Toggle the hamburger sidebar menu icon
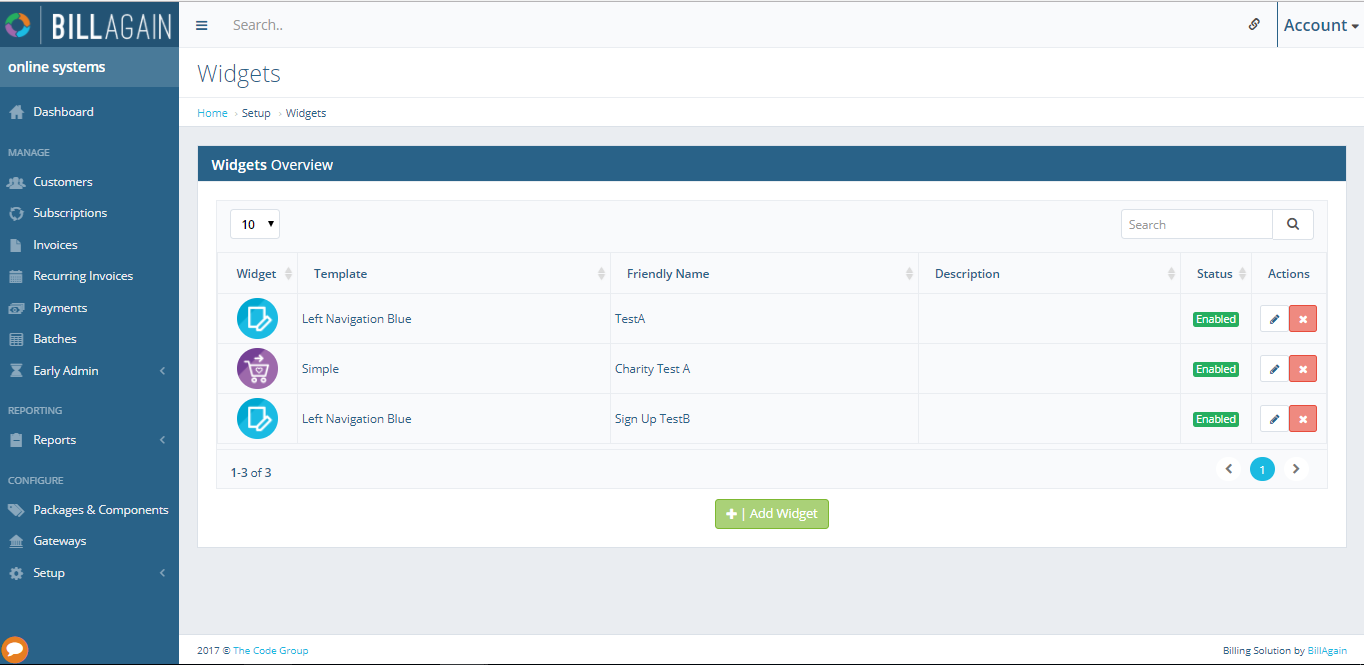The width and height of the screenshot is (1364, 665). point(201,25)
